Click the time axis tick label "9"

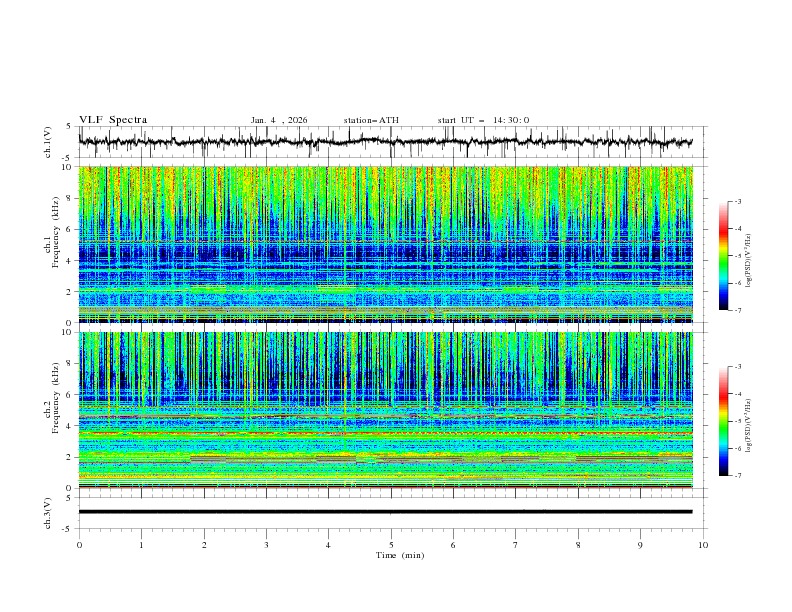pyautogui.click(x=640, y=545)
